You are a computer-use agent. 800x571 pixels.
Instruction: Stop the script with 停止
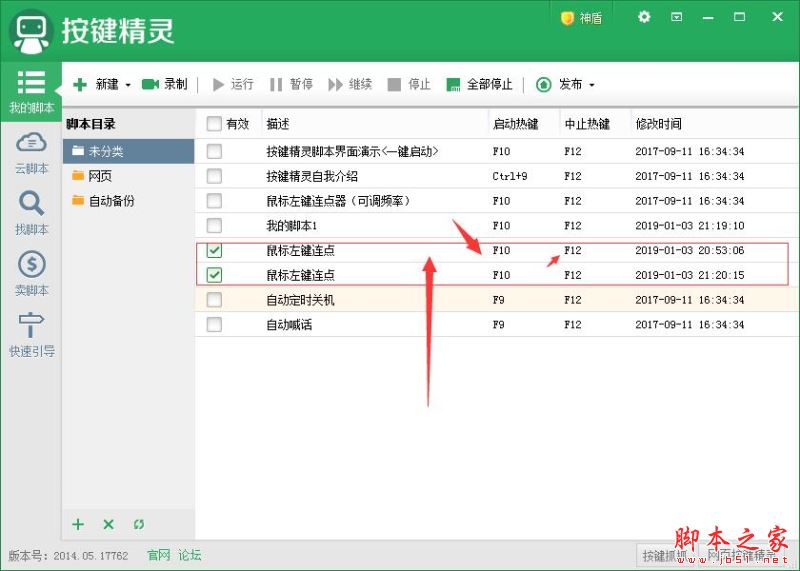(x=409, y=84)
